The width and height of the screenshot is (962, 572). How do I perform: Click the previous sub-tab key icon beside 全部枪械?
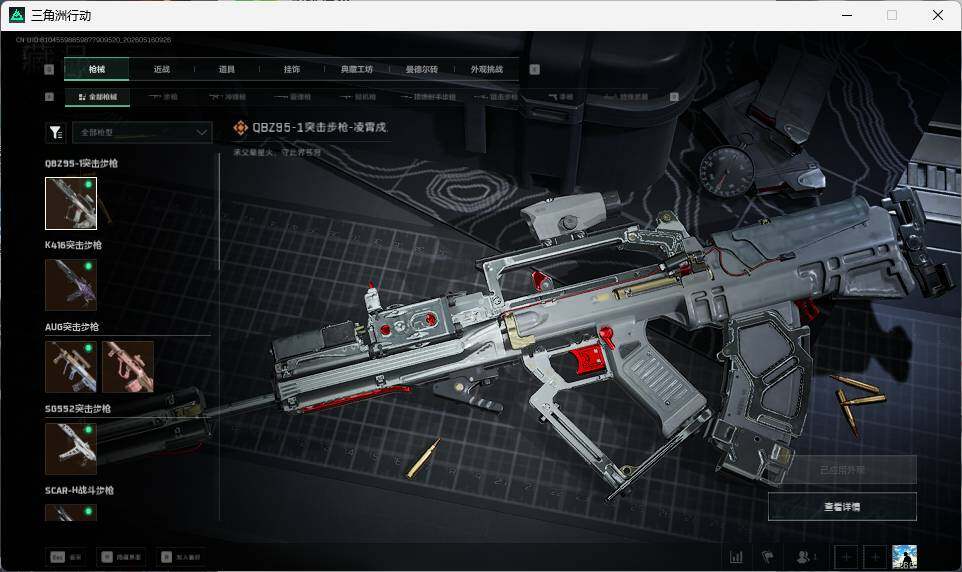pos(50,97)
